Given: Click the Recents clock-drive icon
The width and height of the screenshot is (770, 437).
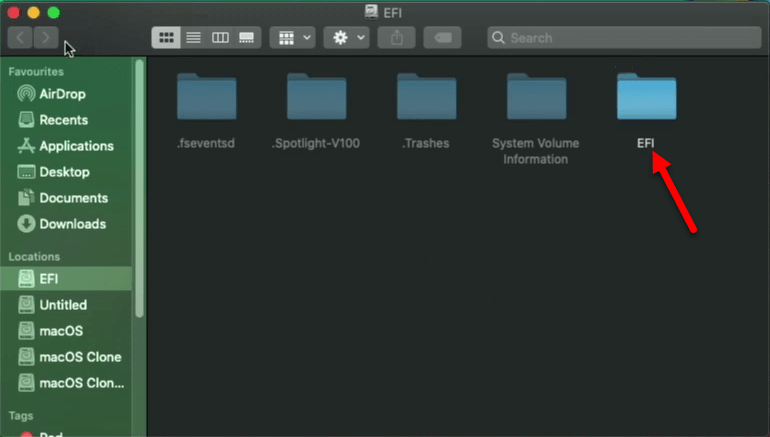Looking at the screenshot, I should tap(26, 119).
